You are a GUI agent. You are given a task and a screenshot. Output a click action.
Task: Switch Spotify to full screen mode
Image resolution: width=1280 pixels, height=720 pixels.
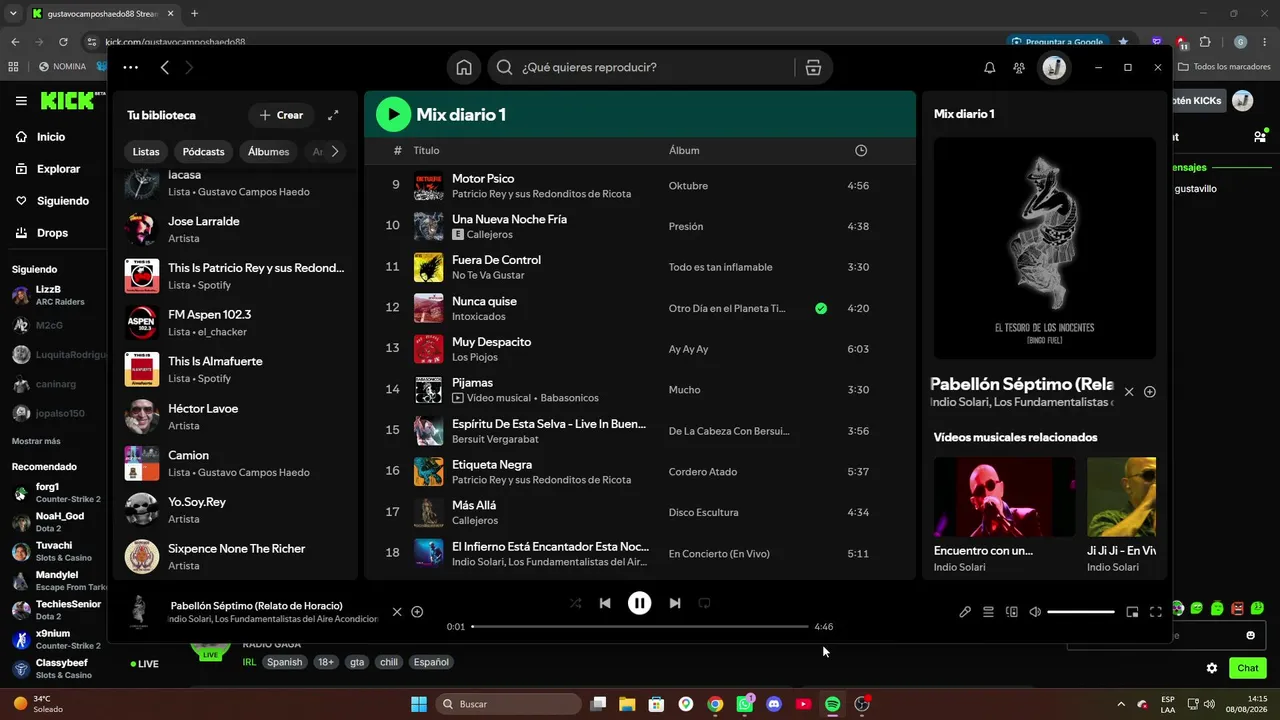[x=1156, y=612]
